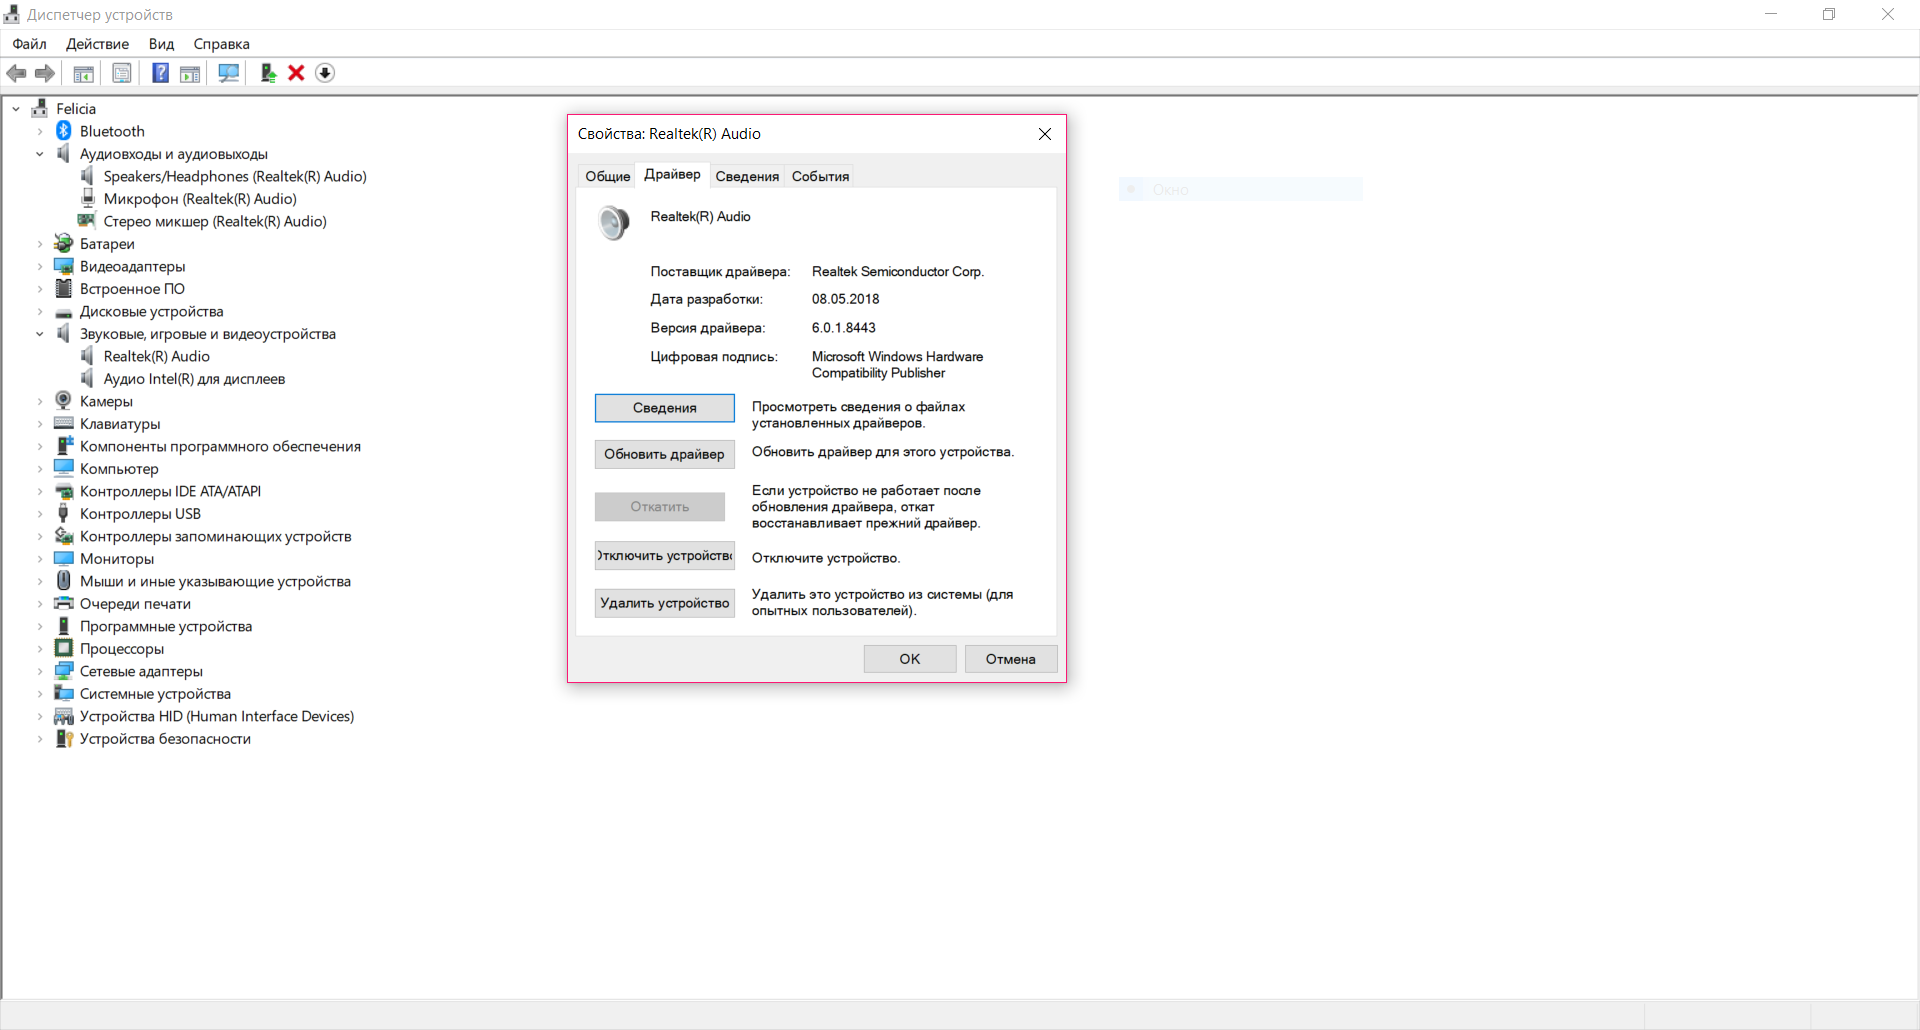Collapse Аудиовходы и аудиовыходы category
This screenshot has width=1920, height=1030.
pyautogui.click(x=40, y=154)
